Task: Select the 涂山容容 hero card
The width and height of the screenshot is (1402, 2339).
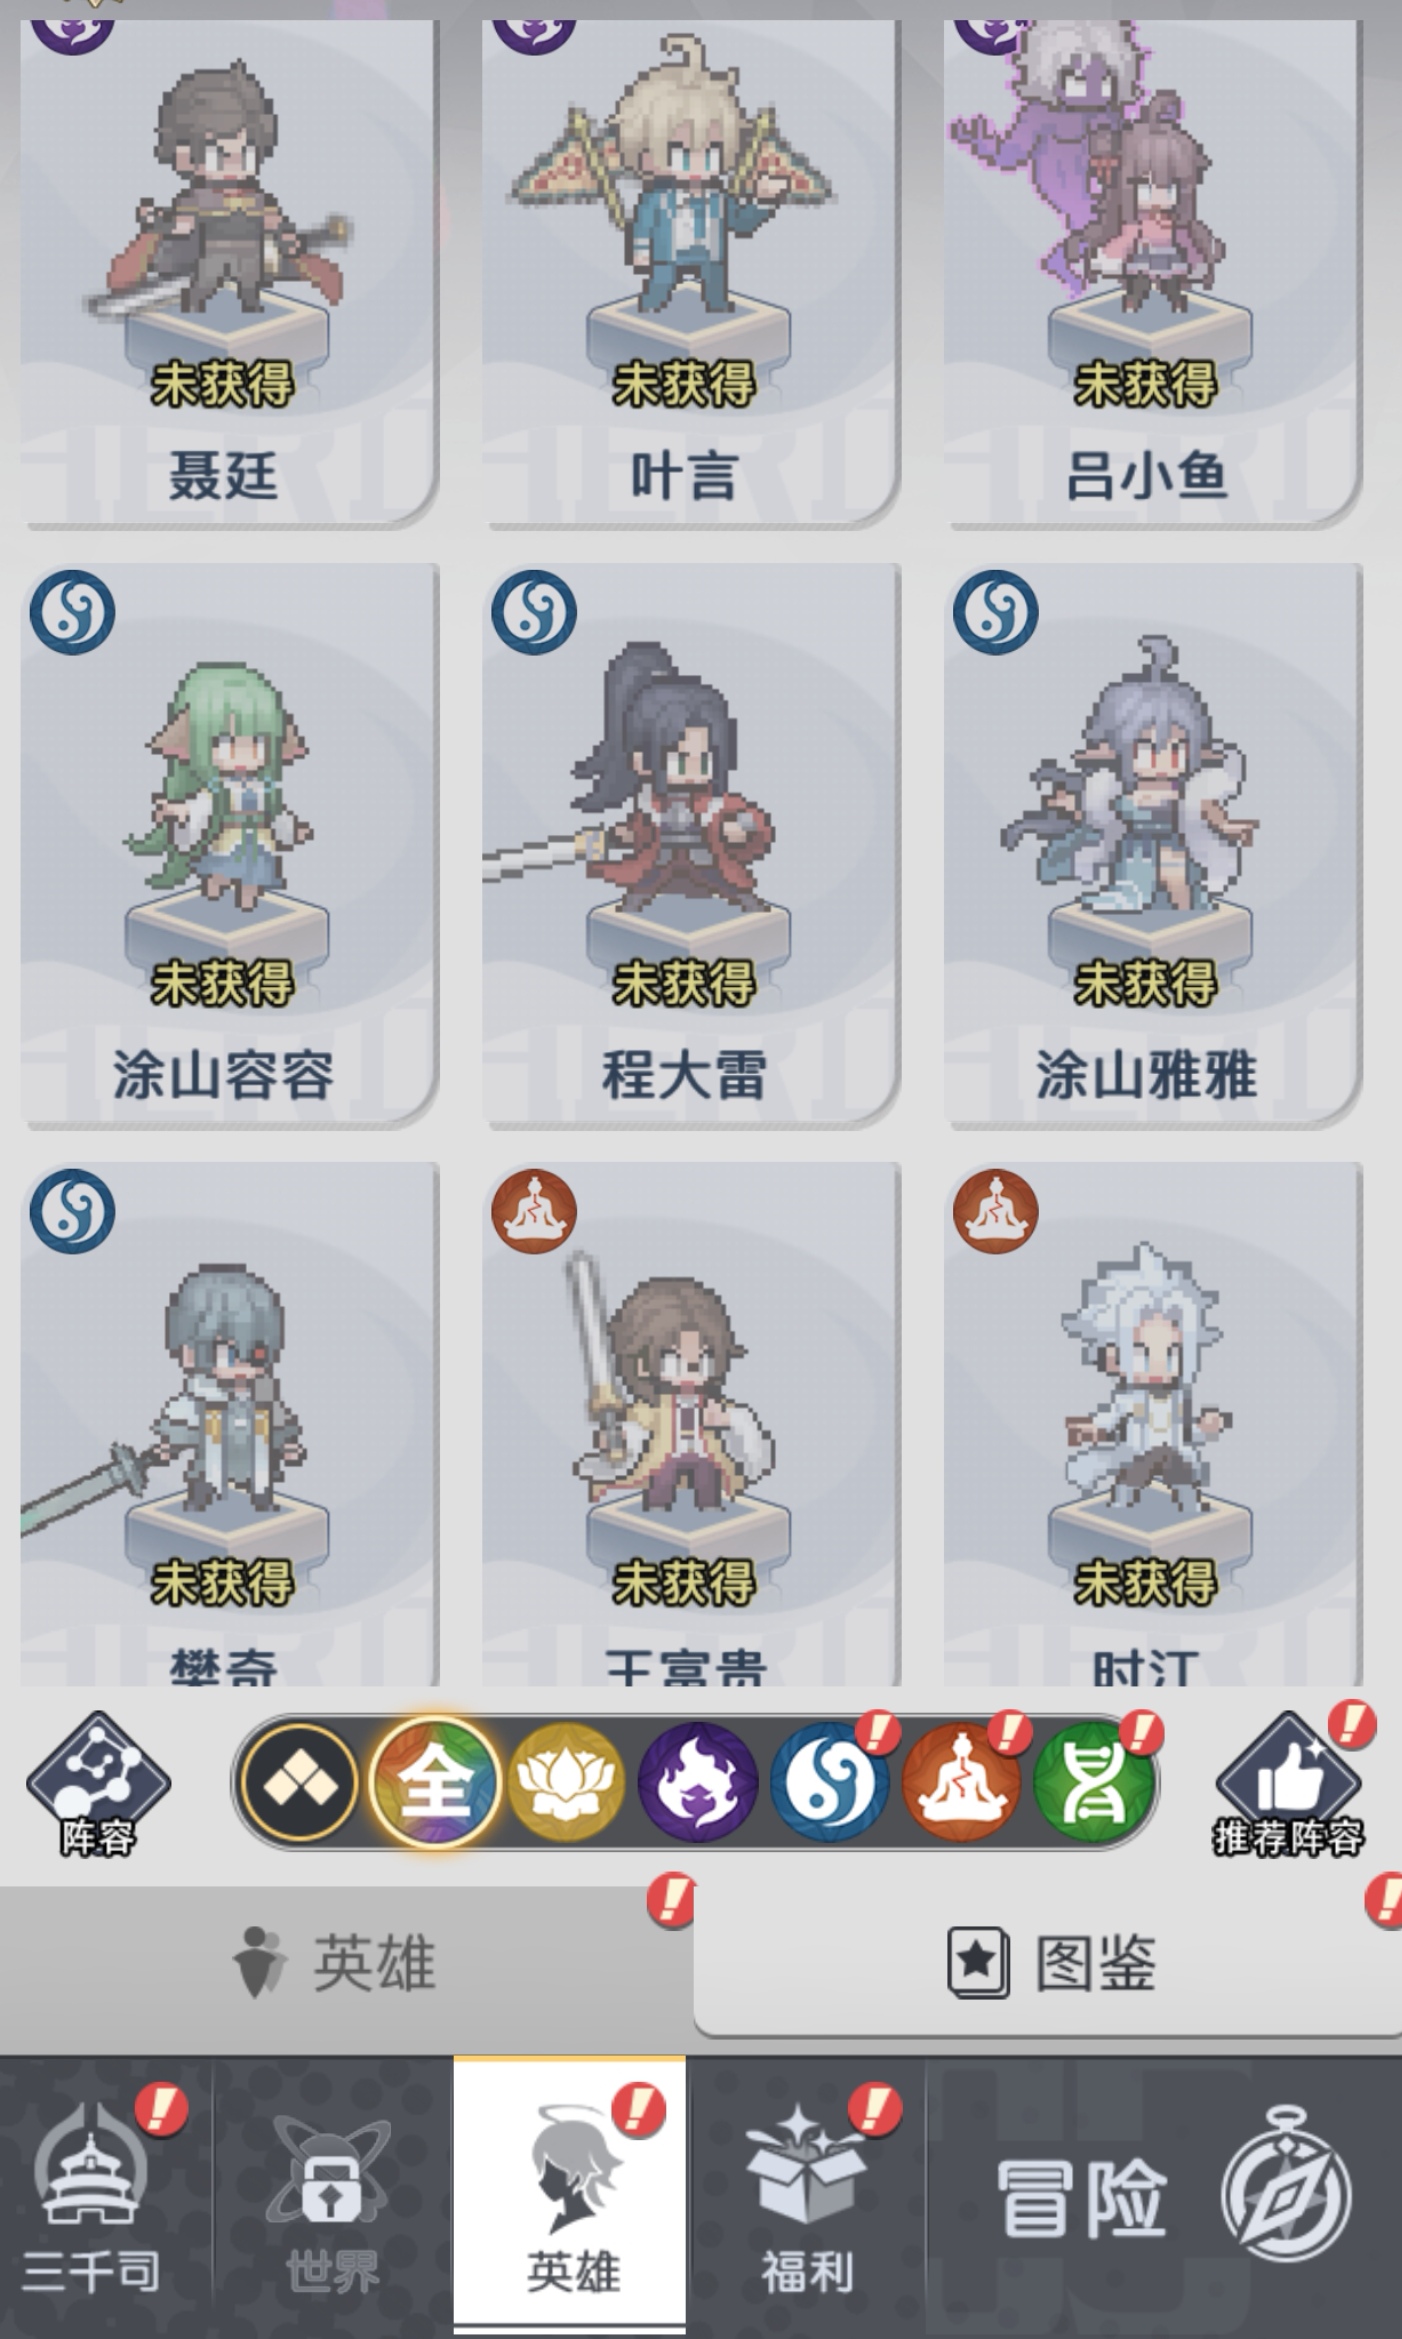Action: (229, 845)
